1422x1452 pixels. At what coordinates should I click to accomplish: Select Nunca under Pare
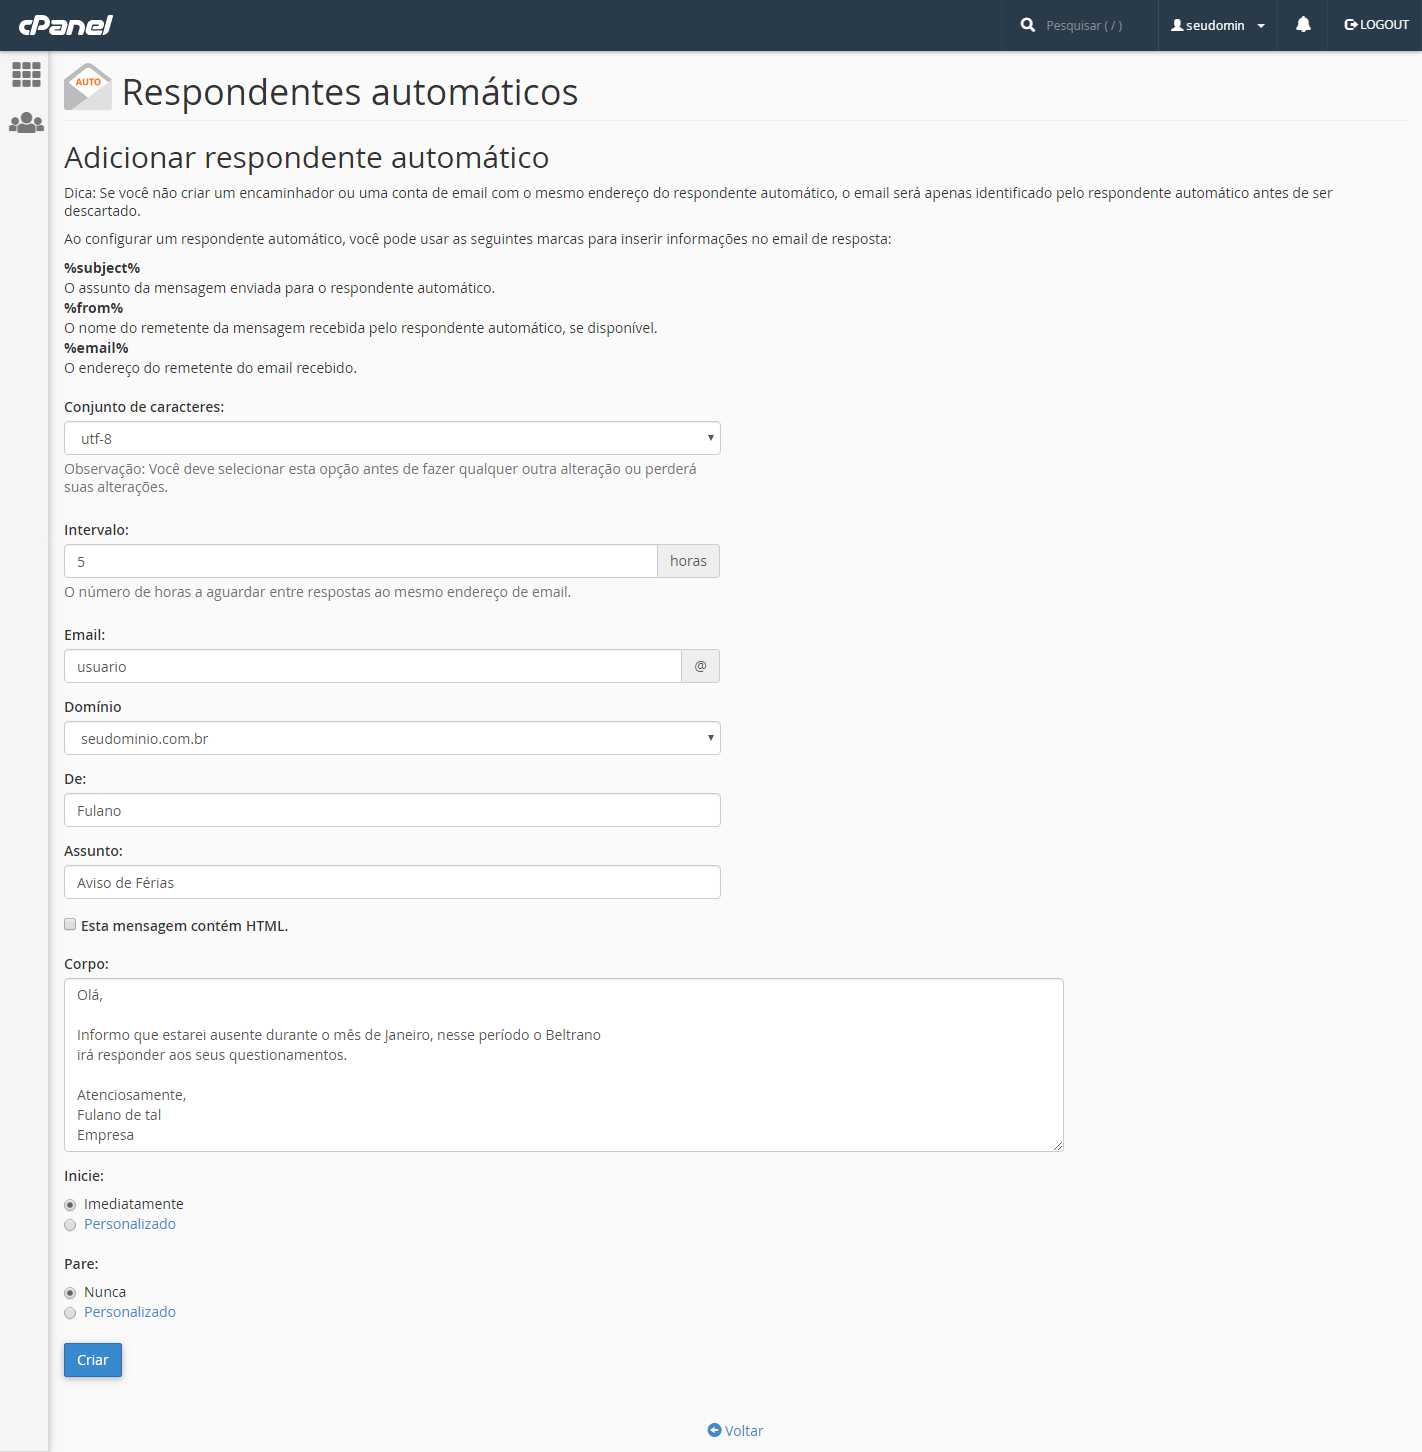click(70, 1293)
